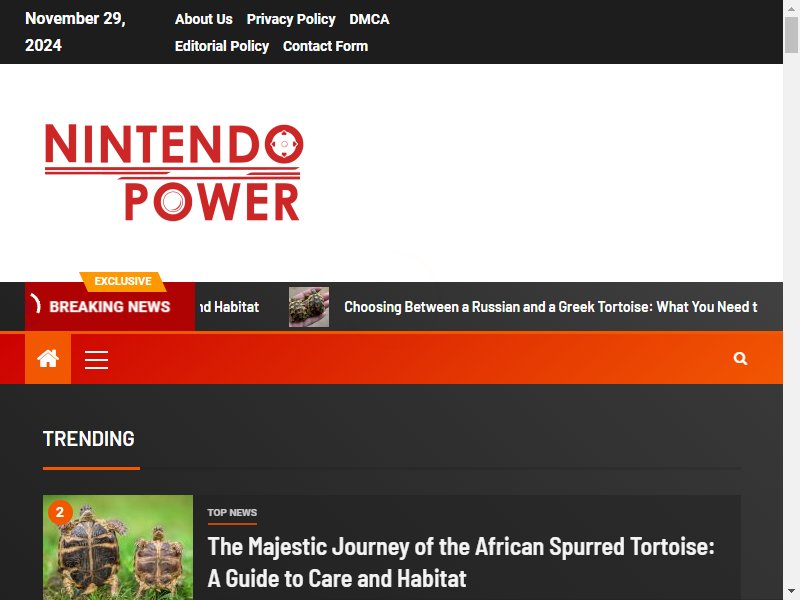Open the home icon in navigation bar

[48, 359]
